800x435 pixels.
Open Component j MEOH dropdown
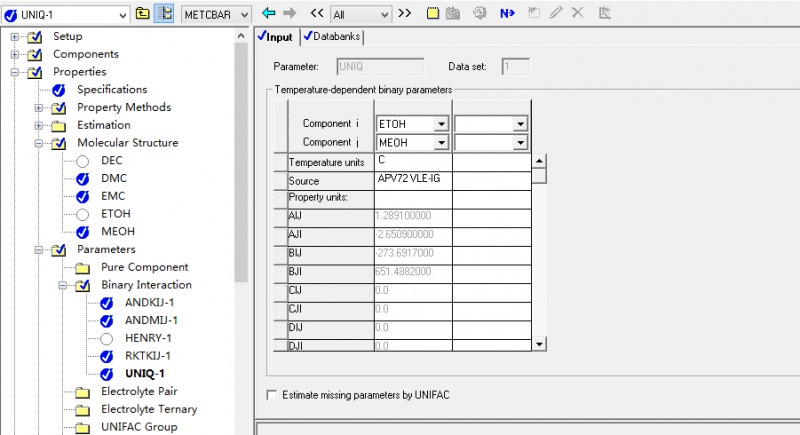pyautogui.click(x=441, y=143)
